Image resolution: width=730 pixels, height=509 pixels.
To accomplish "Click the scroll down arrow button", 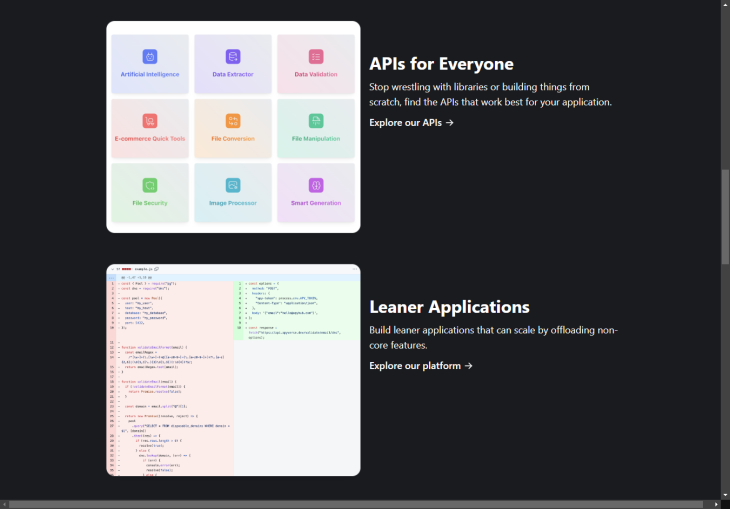I will (725, 494).
